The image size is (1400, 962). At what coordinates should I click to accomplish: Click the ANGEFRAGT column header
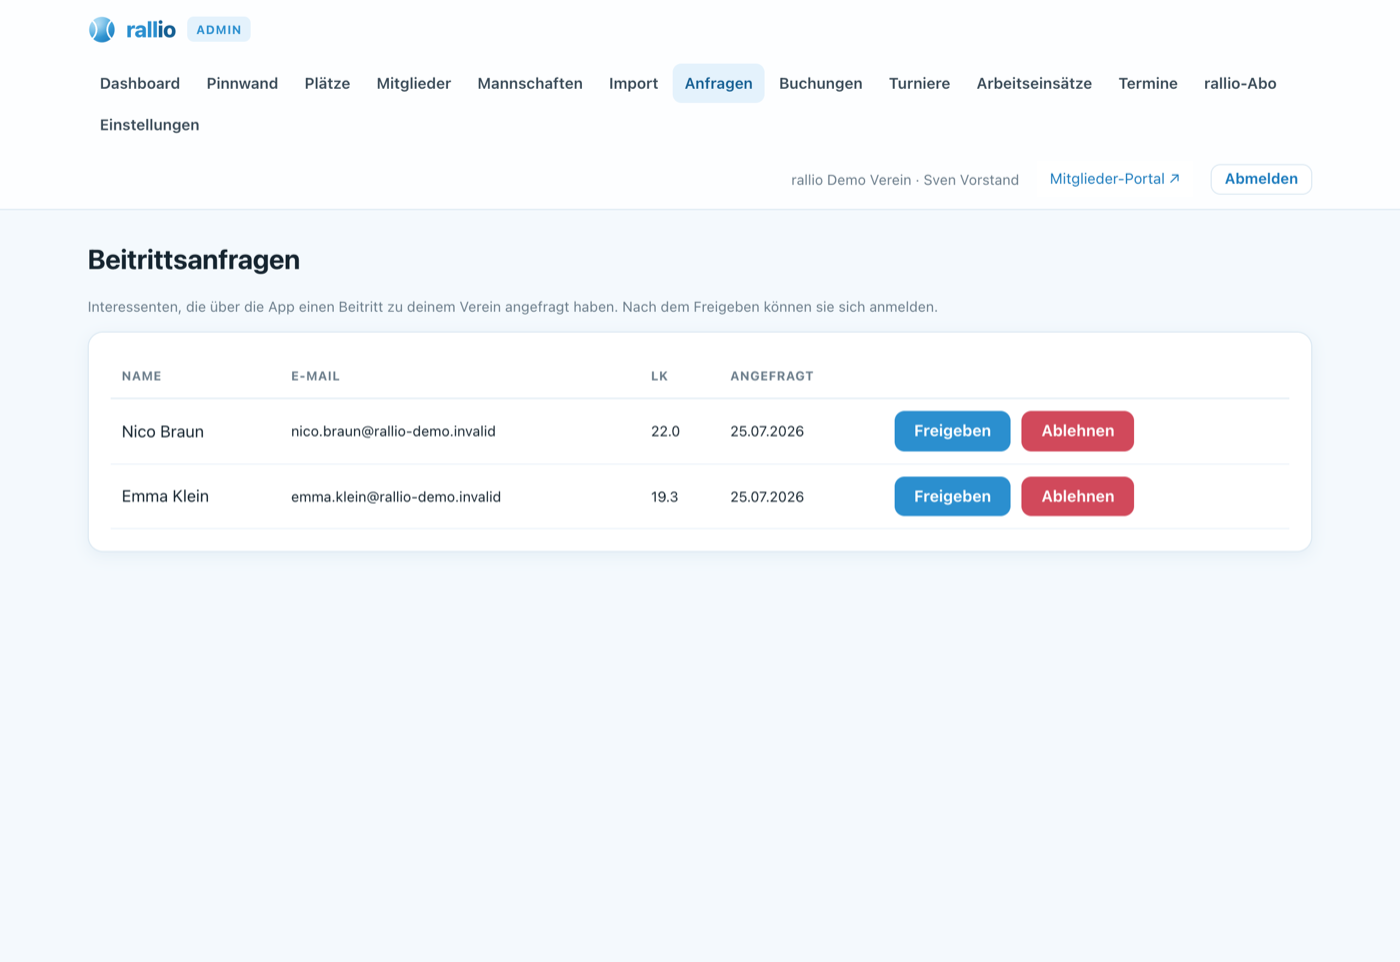tap(772, 376)
